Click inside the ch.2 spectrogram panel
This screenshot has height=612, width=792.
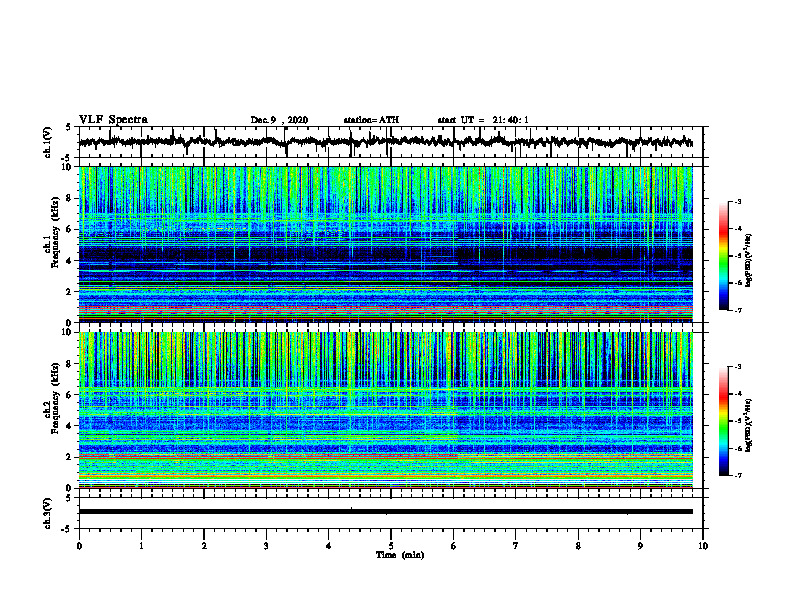(x=386, y=410)
